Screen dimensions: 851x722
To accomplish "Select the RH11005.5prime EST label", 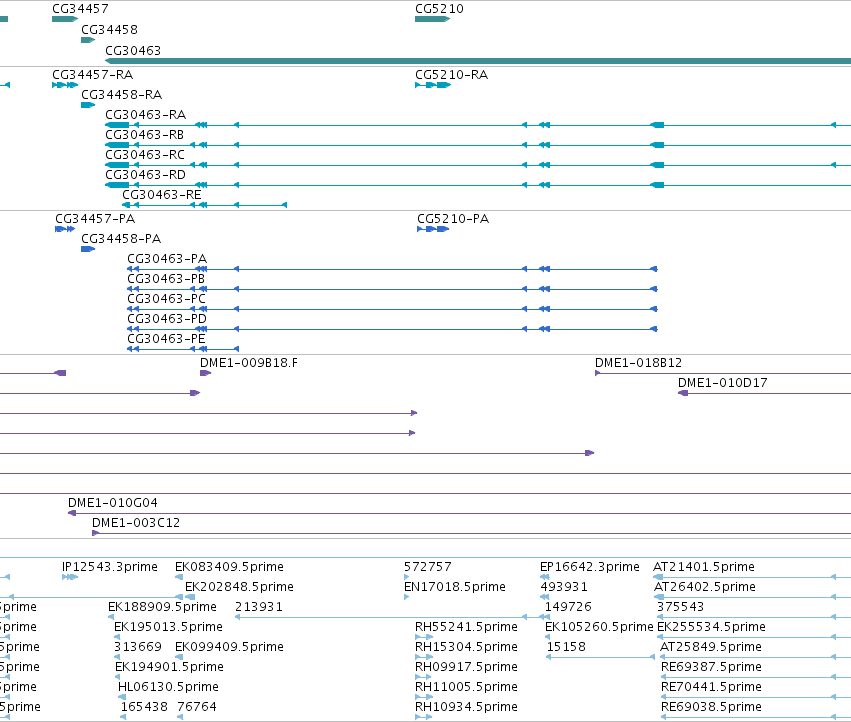I will (x=466, y=687).
